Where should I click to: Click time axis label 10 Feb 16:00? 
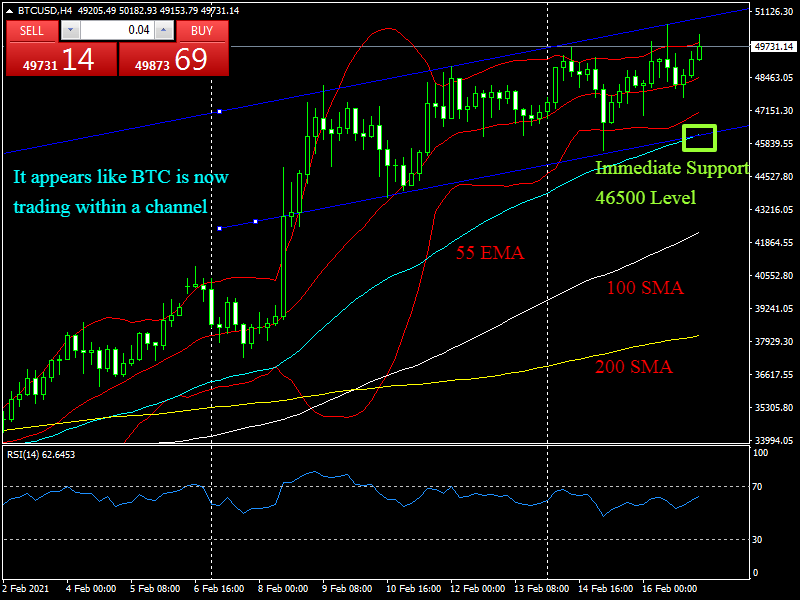[x=413, y=588]
